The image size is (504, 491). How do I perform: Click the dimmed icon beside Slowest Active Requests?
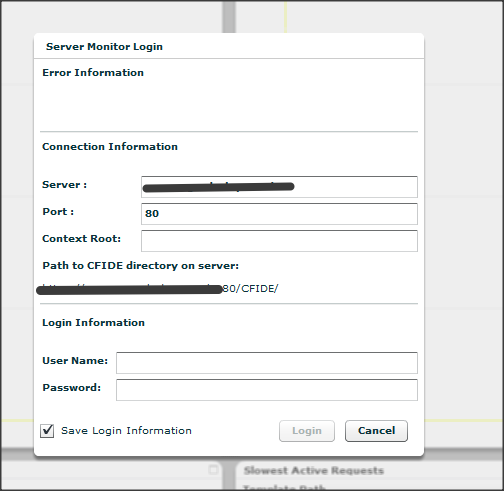click(213, 470)
